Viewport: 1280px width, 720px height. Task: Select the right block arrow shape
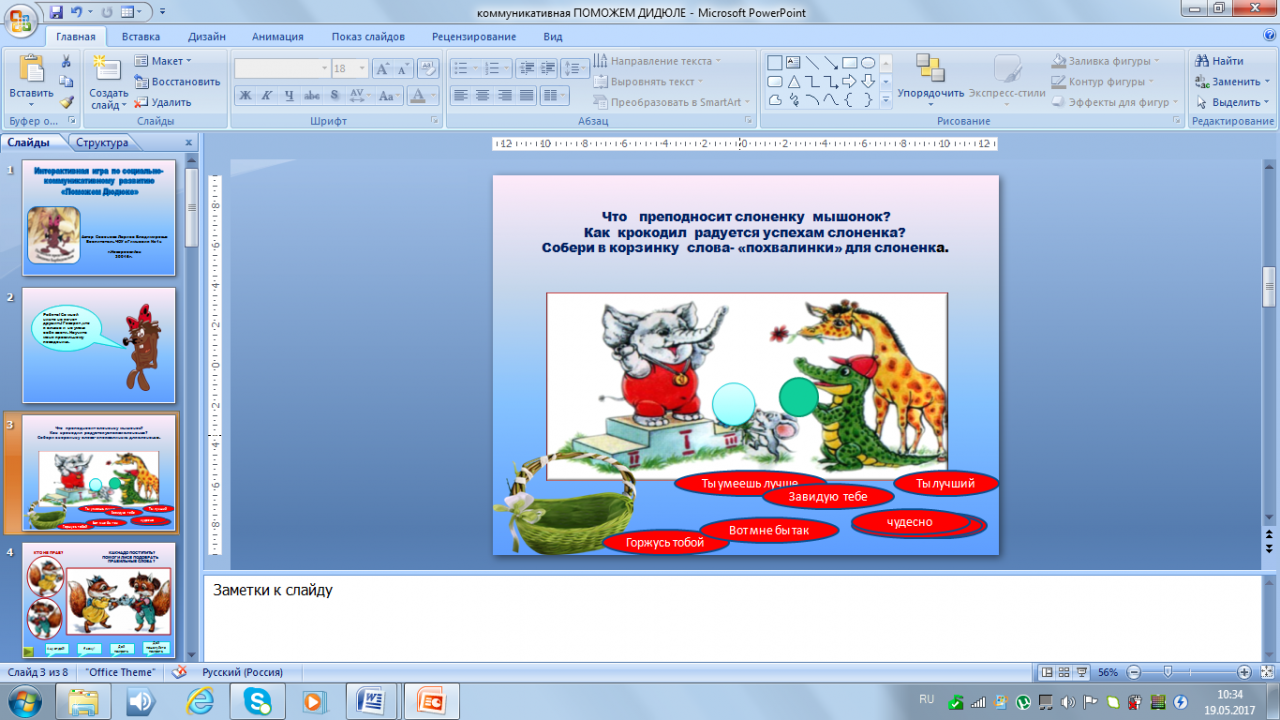point(849,81)
